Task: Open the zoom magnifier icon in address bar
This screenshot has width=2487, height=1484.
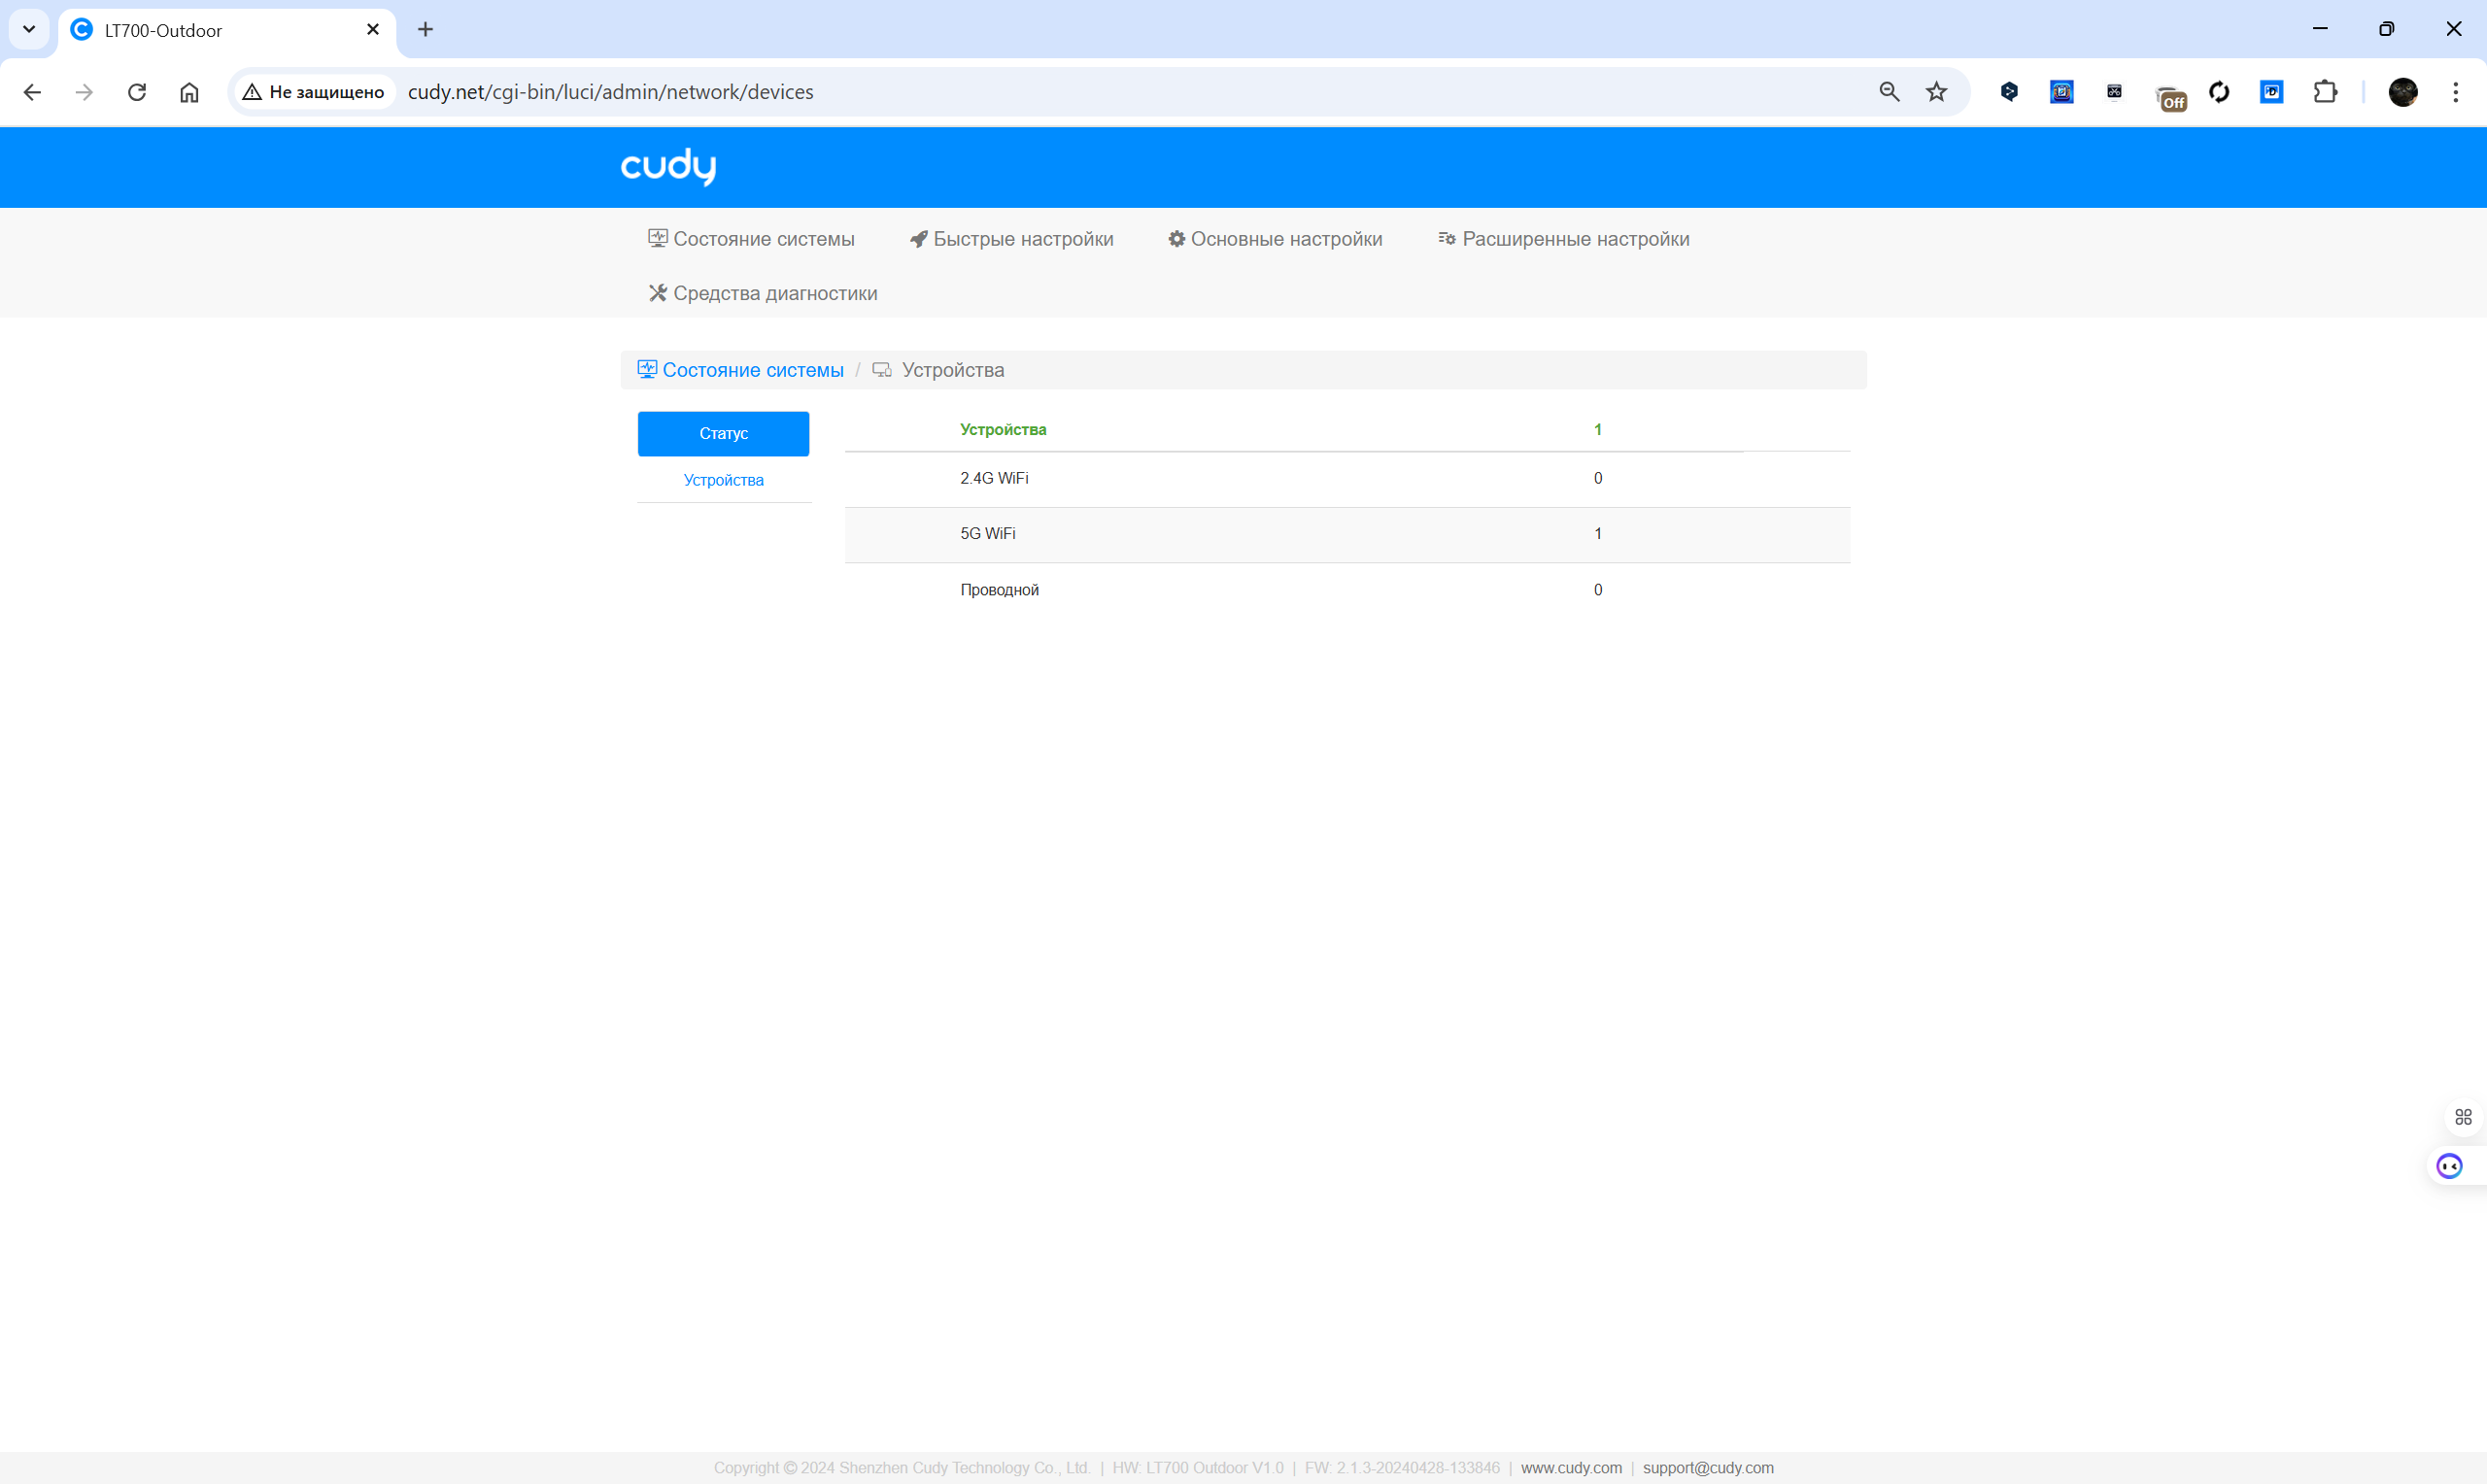Action: point(1889,92)
